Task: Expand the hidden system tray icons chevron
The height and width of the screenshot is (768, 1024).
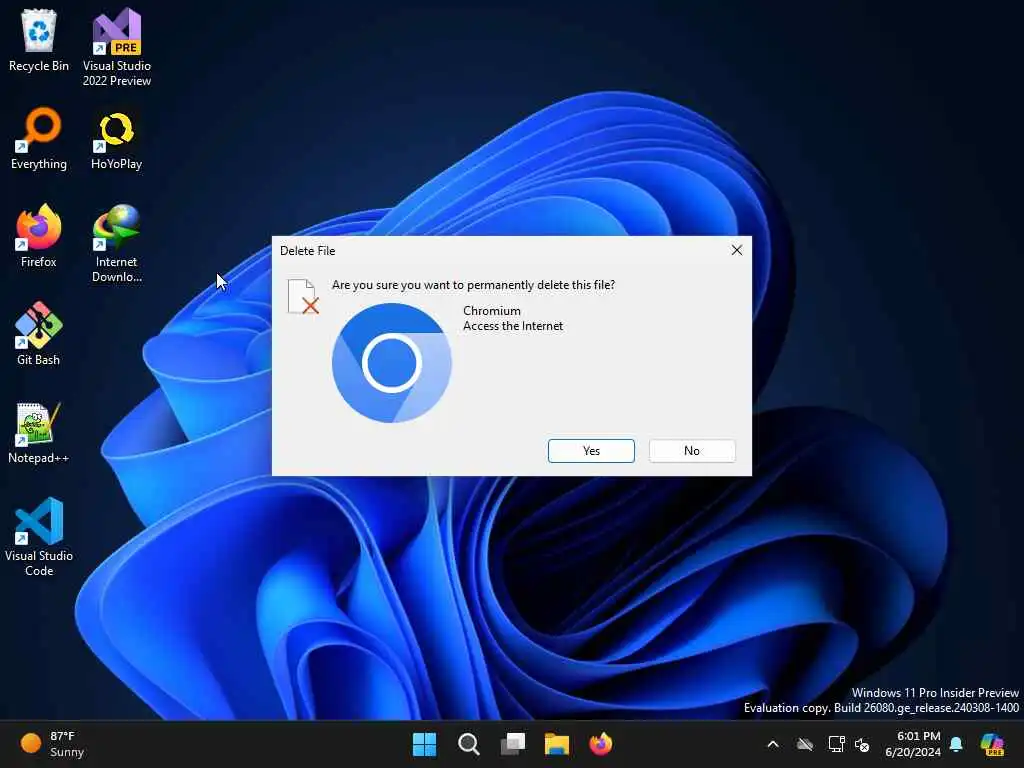Action: (x=773, y=744)
